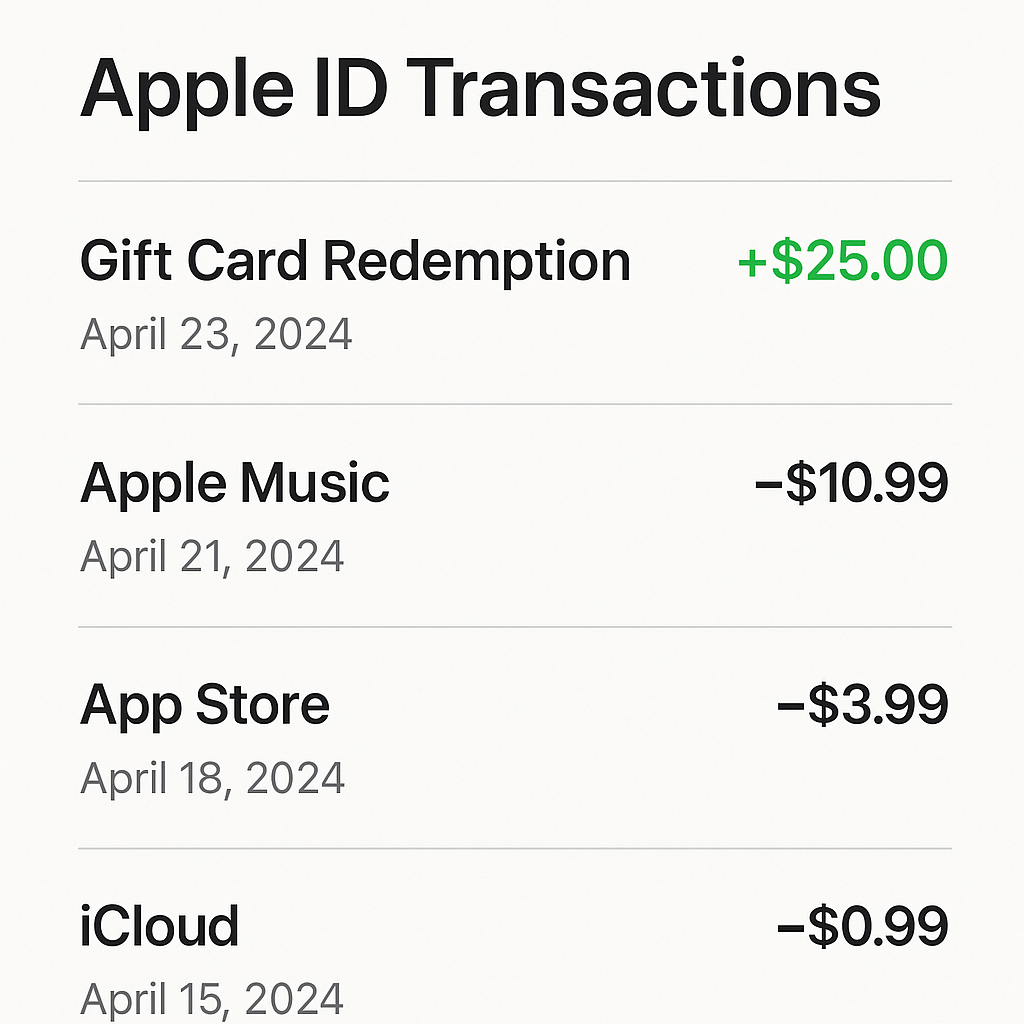Viewport: 1024px width, 1024px height.
Task: Click the April 21, 2024 date
Action: coord(212,557)
